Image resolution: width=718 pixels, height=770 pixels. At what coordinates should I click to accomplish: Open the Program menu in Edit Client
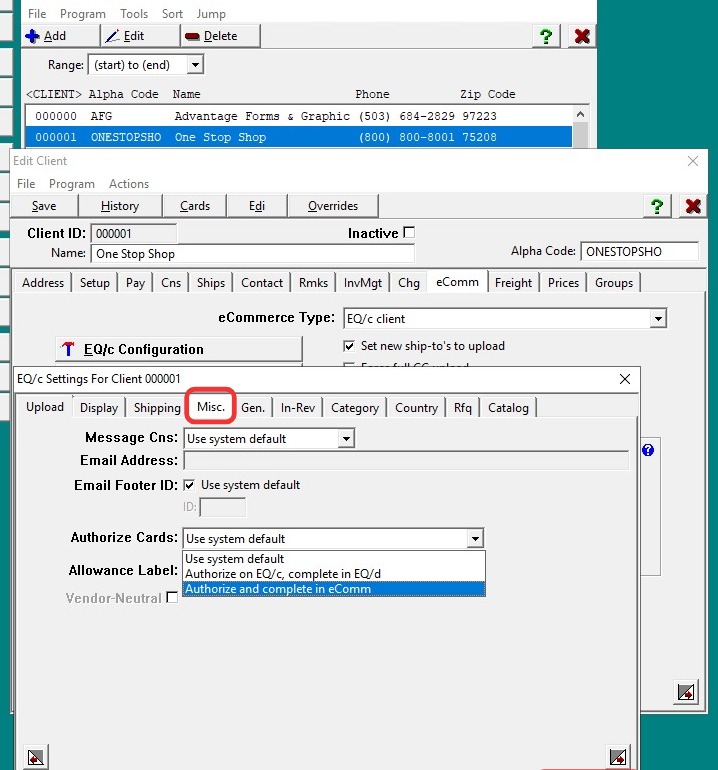coord(72,184)
